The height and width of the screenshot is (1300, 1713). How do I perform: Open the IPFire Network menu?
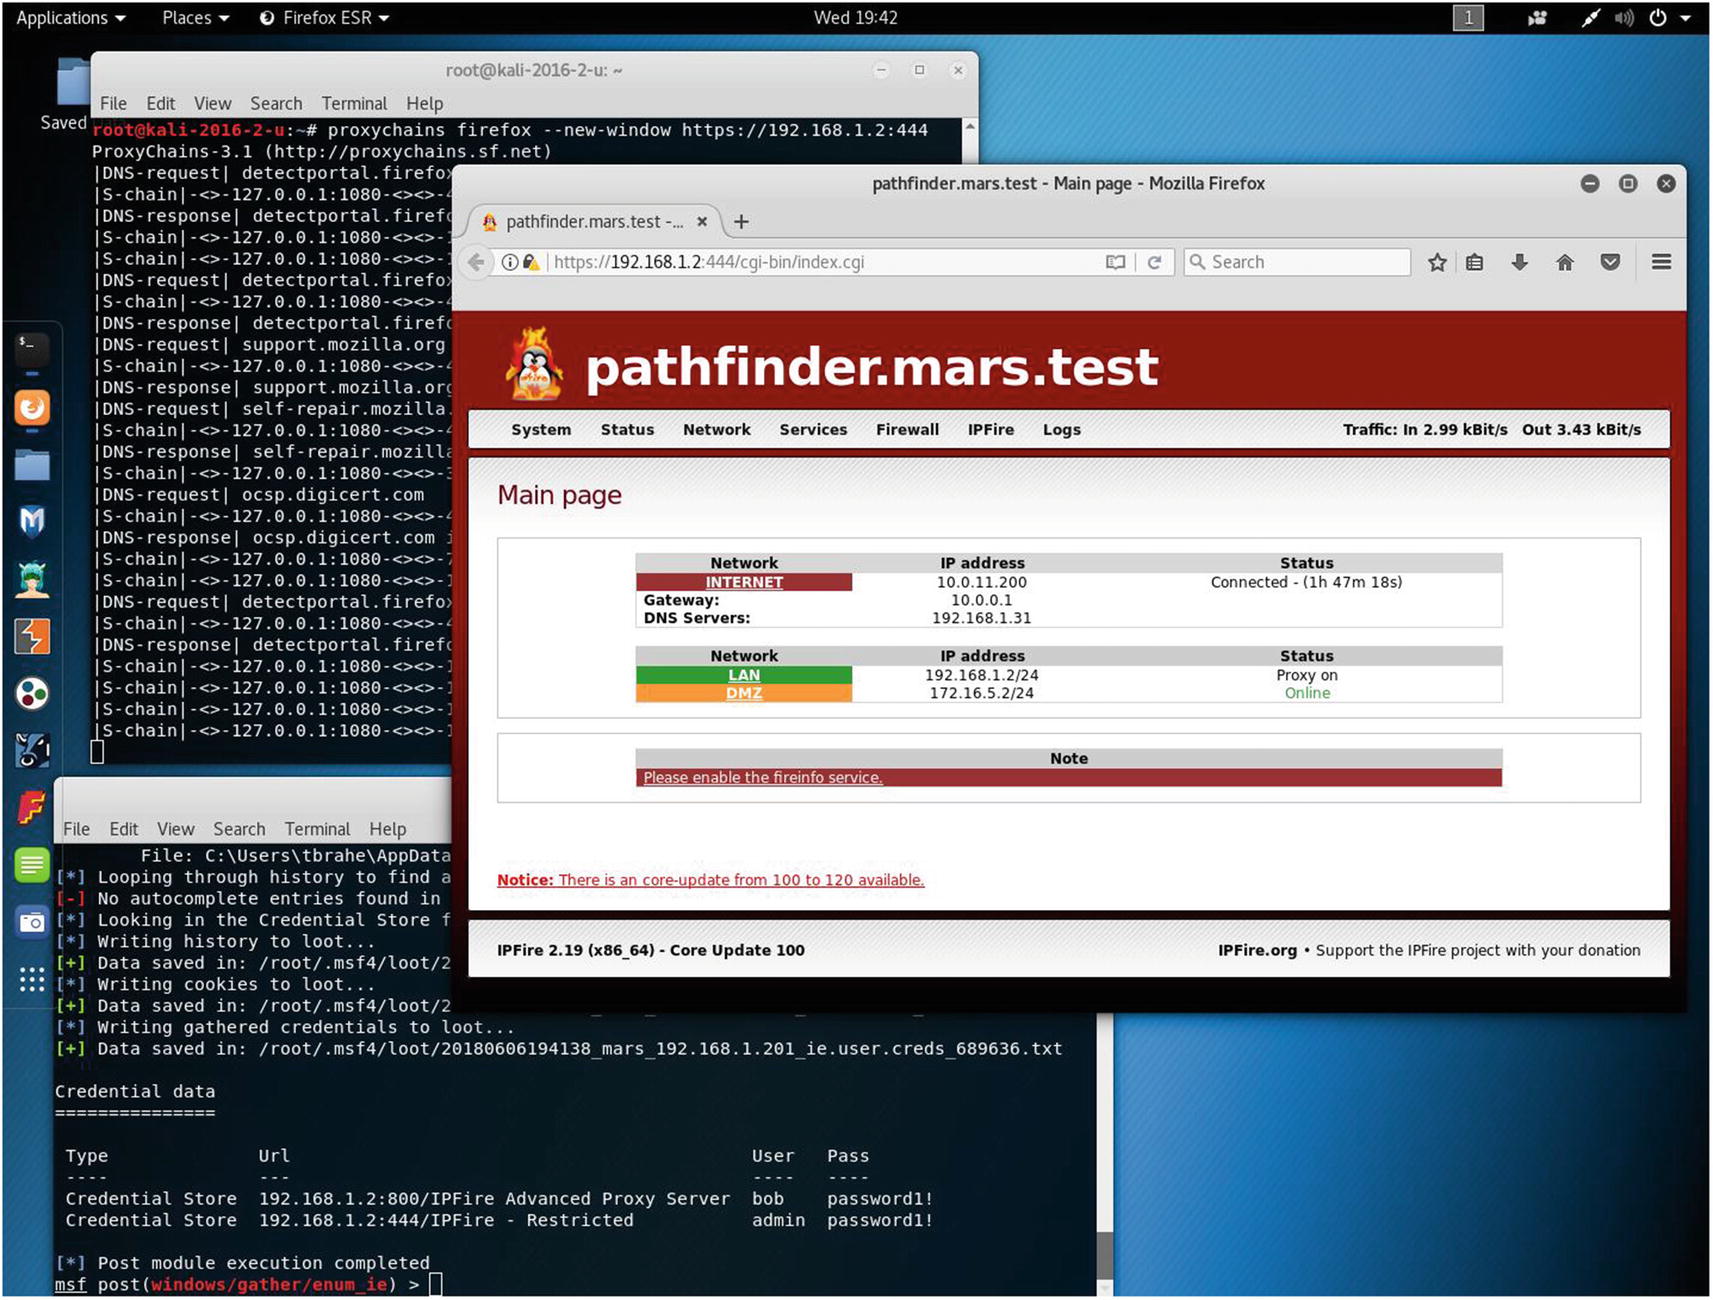(x=716, y=430)
